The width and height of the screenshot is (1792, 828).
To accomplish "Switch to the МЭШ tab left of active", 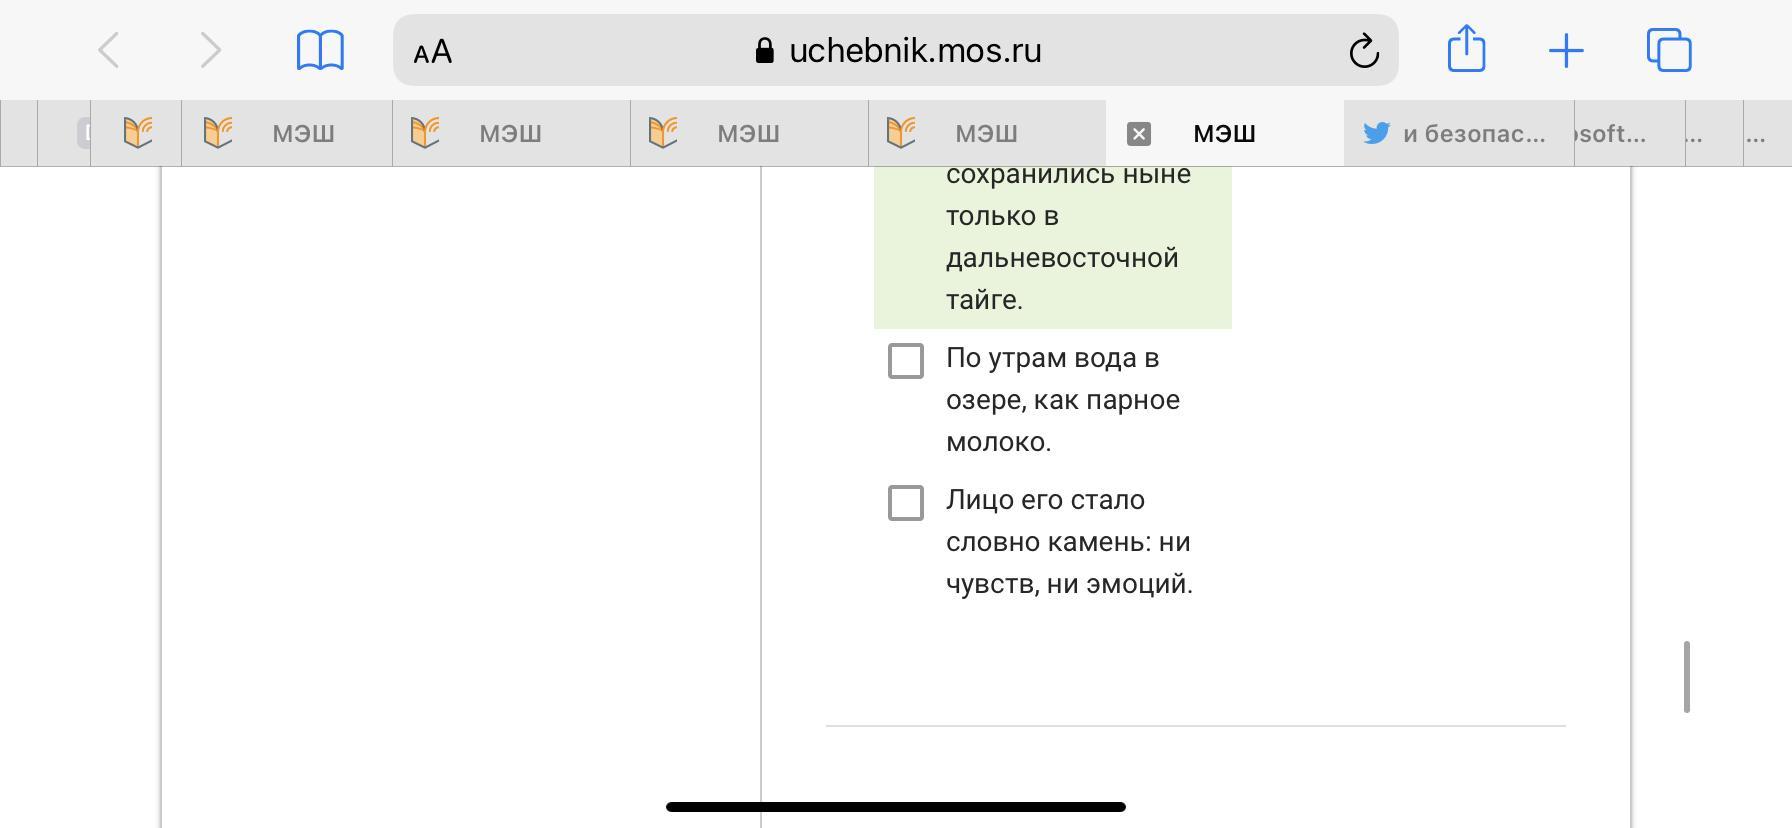I will [986, 134].
